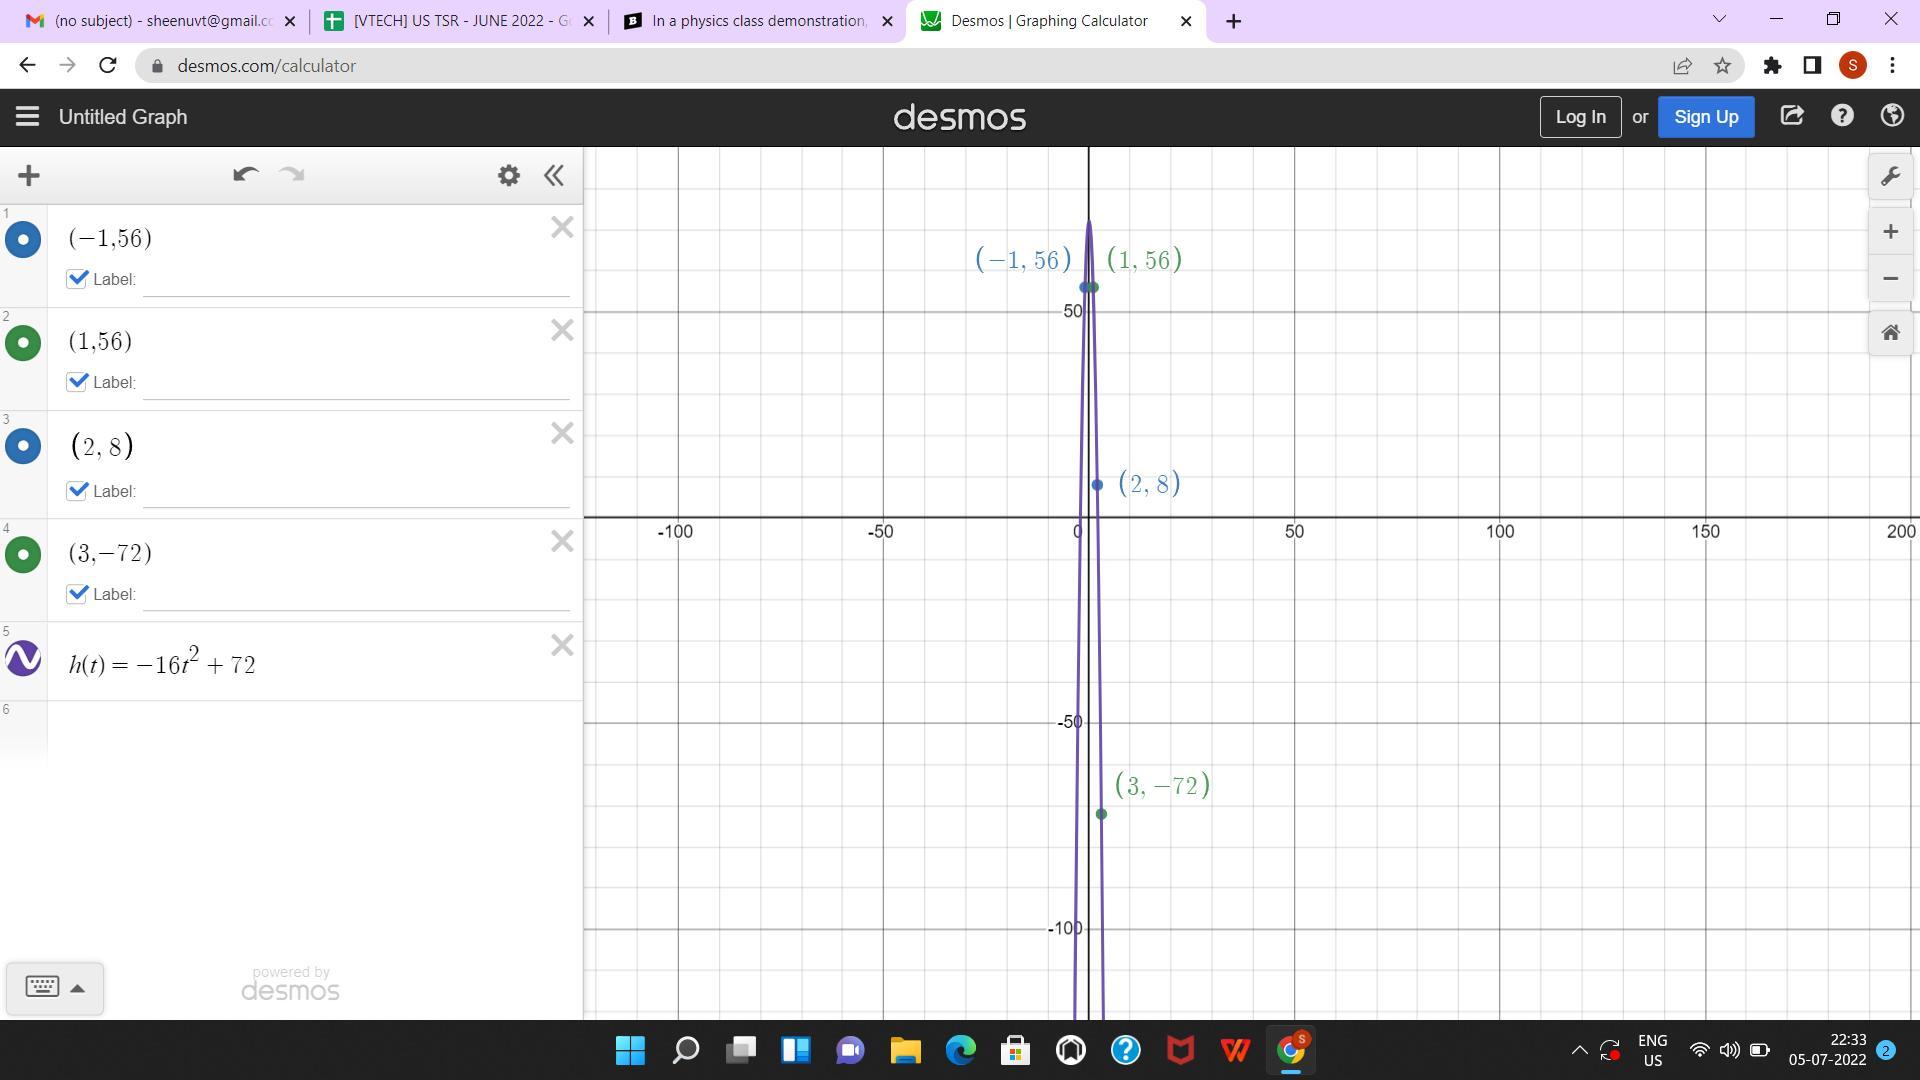
Task: Zoom in on the graph
Action: tap(1890, 232)
